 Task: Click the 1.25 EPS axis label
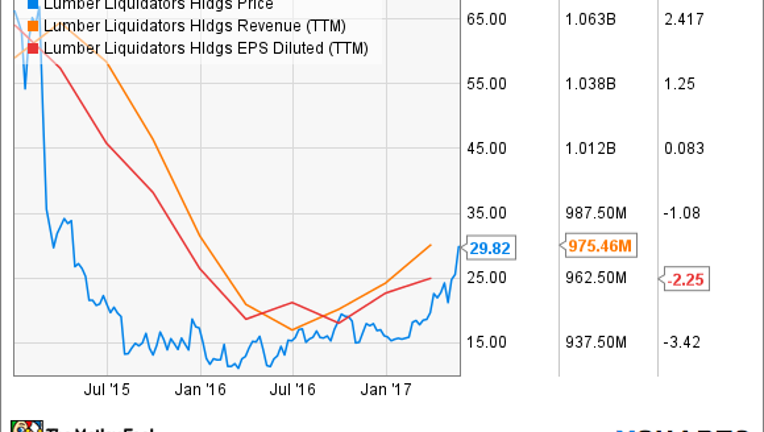tap(679, 84)
